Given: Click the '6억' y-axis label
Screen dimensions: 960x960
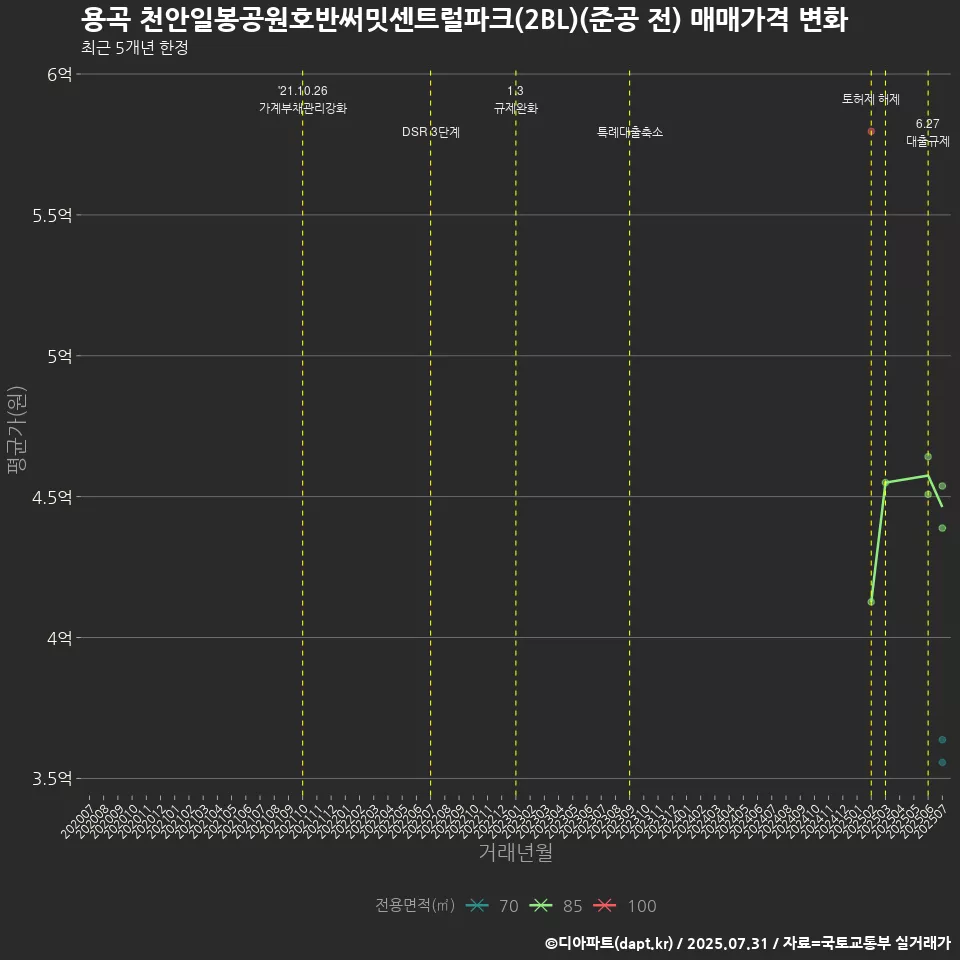Looking at the screenshot, I should pyautogui.click(x=59, y=74).
